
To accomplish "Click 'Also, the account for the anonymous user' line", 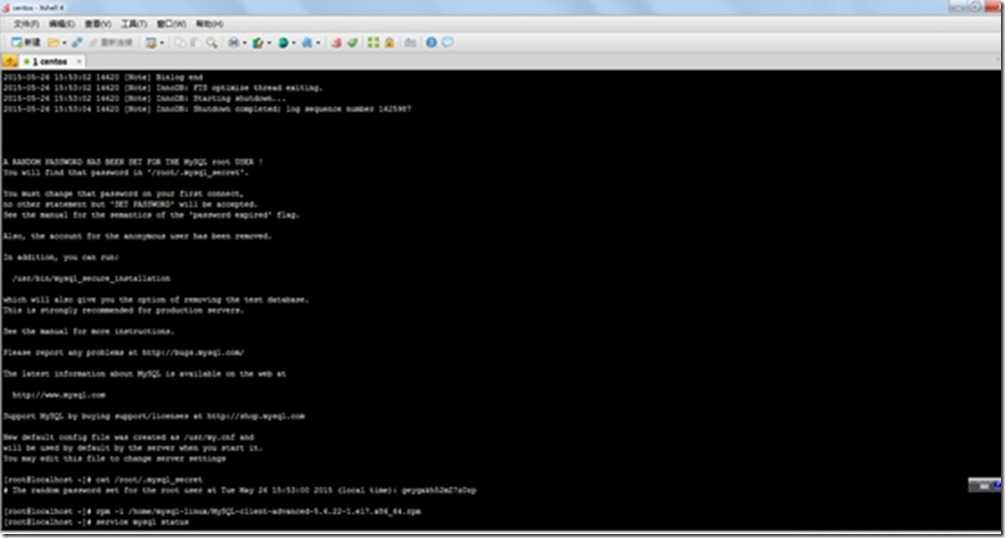I will tap(137, 236).
